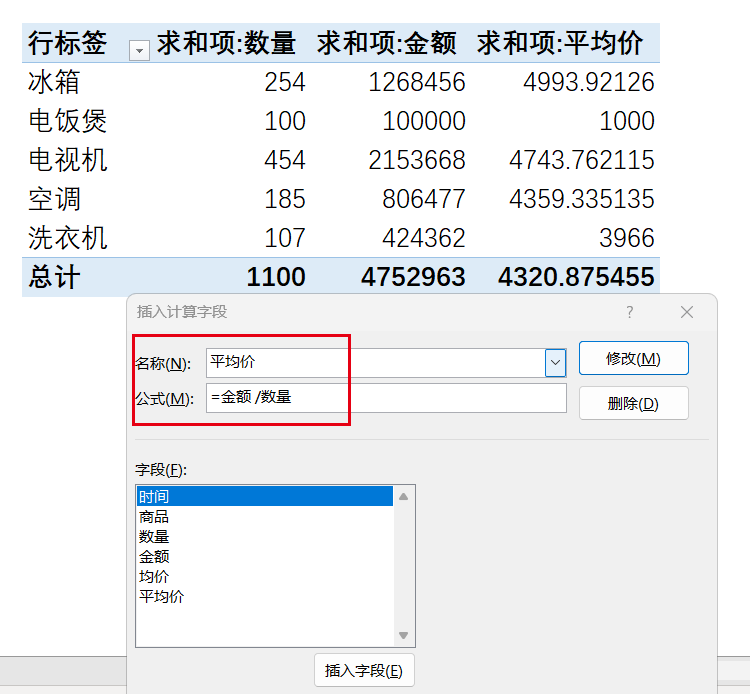Select the 总计 row label
This screenshot has height=694, width=750.
coord(54,277)
